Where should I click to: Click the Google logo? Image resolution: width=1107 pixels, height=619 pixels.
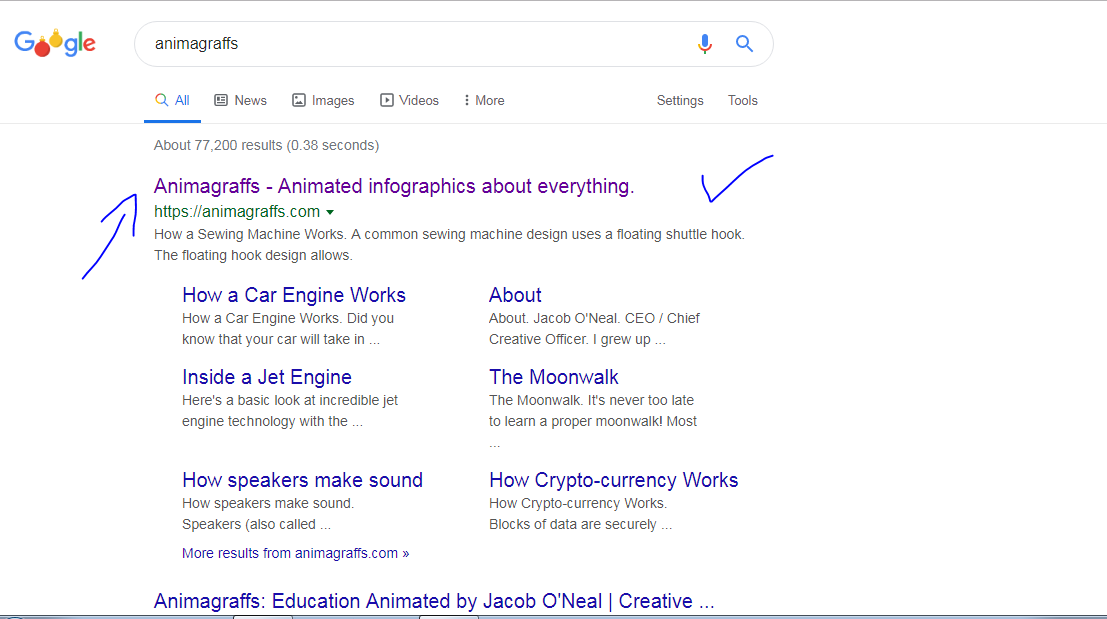[x=55, y=44]
